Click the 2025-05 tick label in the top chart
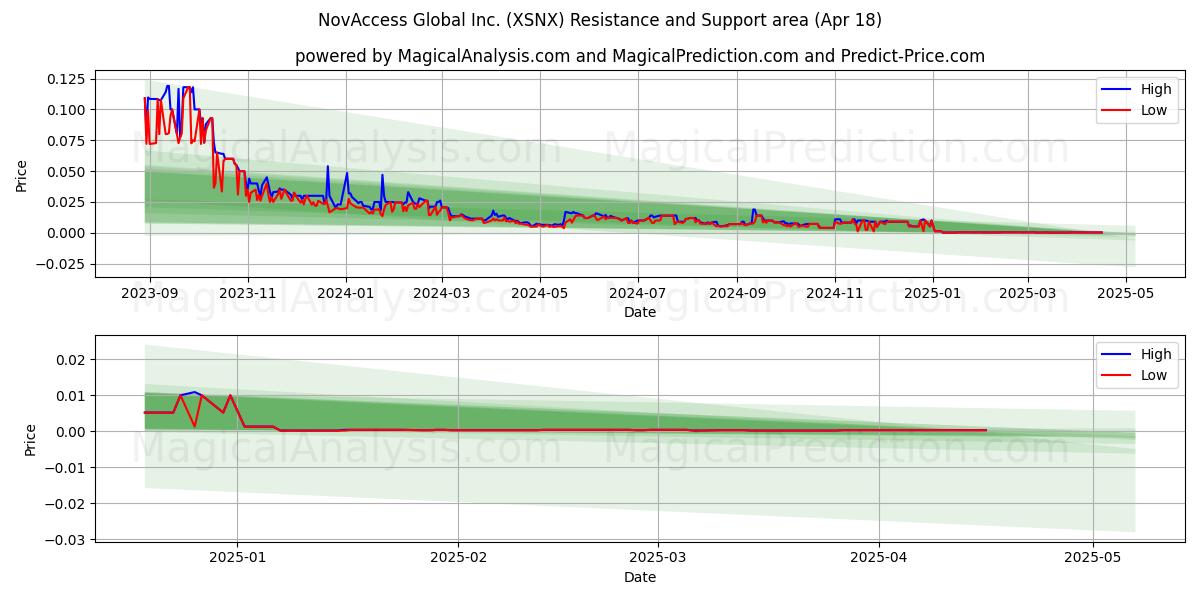1200x600 pixels. click(1126, 294)
